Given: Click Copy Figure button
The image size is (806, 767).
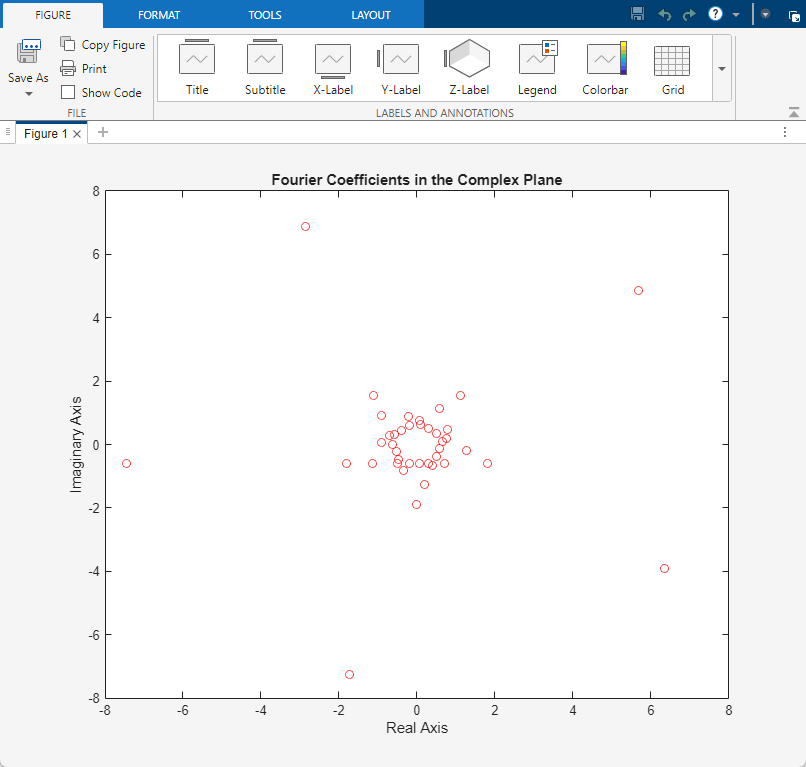Looking at the screenshot, I should pos(103,44).
